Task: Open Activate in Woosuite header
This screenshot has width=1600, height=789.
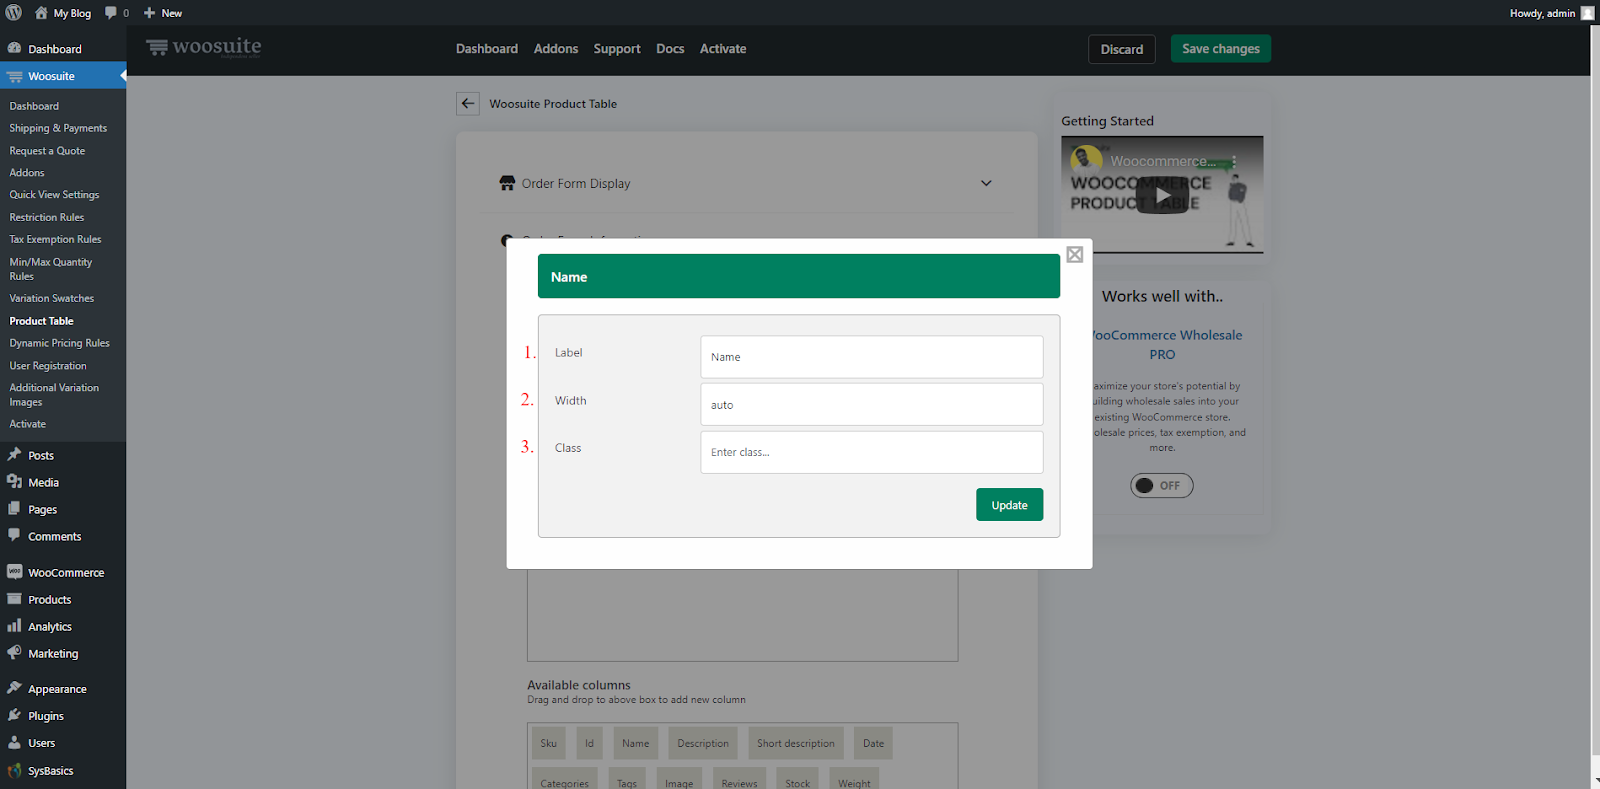Action: coord(723,49)
